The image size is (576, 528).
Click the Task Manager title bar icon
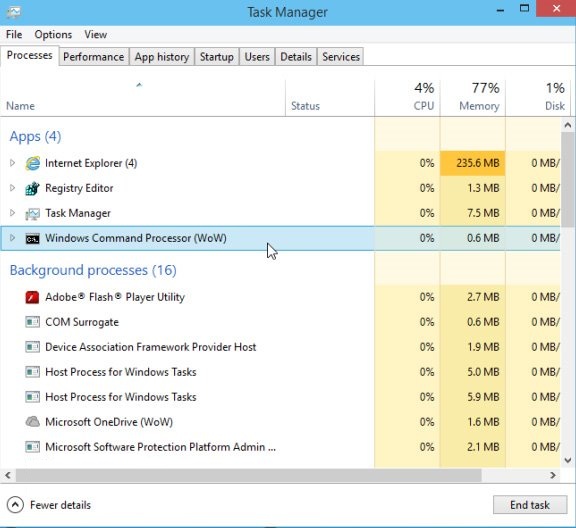14,12
